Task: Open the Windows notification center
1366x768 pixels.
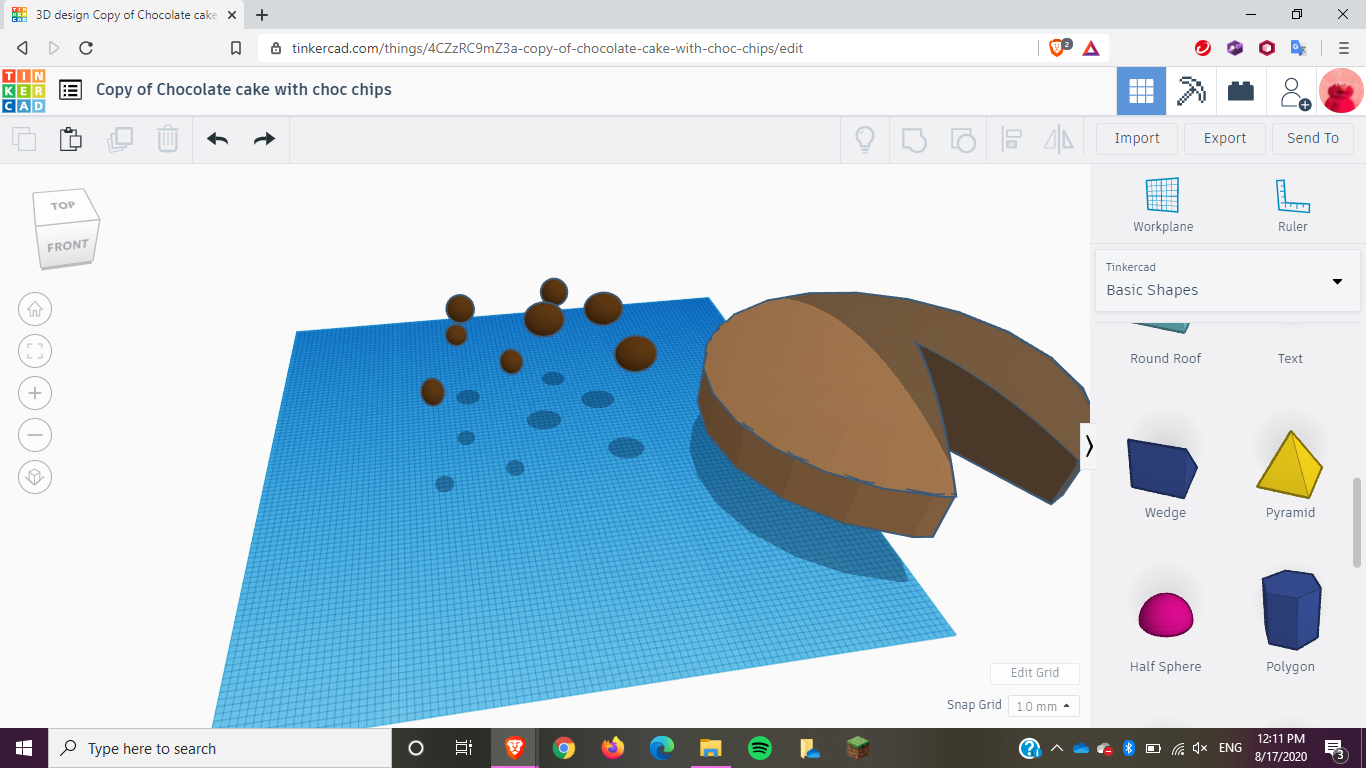Action: 1335,748
